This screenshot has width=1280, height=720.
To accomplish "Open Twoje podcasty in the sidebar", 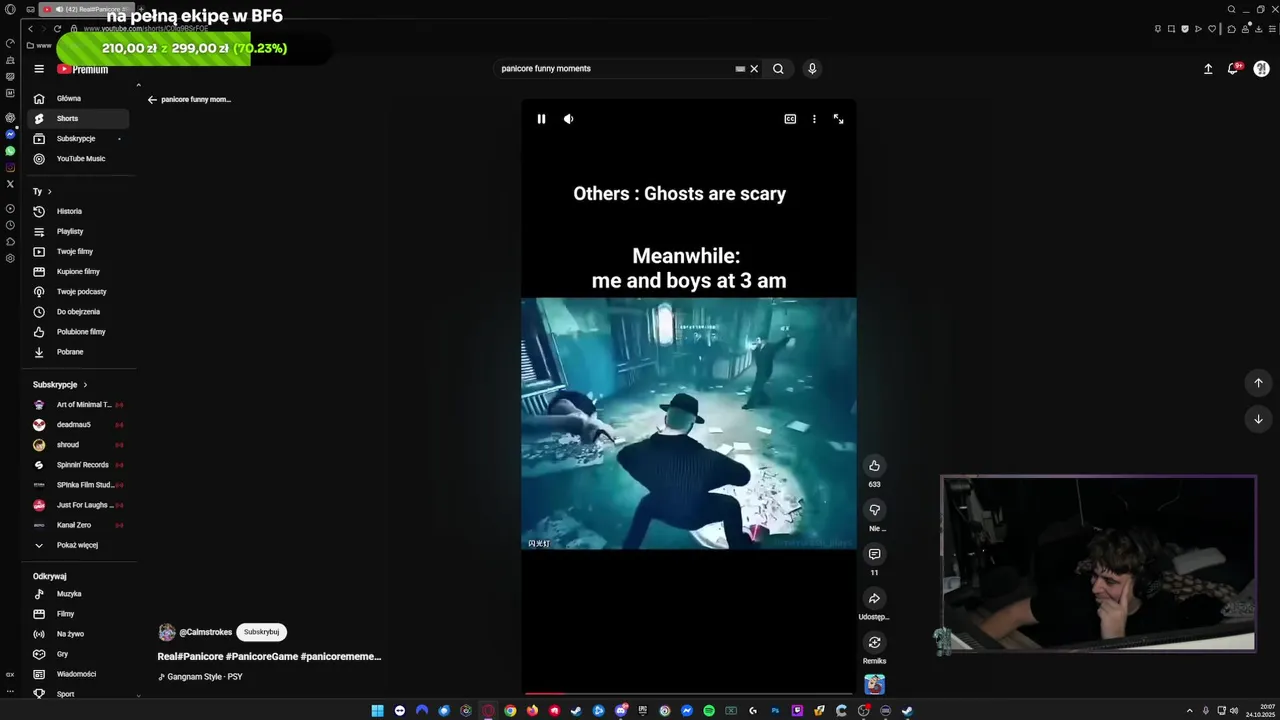I will [78, 291].
